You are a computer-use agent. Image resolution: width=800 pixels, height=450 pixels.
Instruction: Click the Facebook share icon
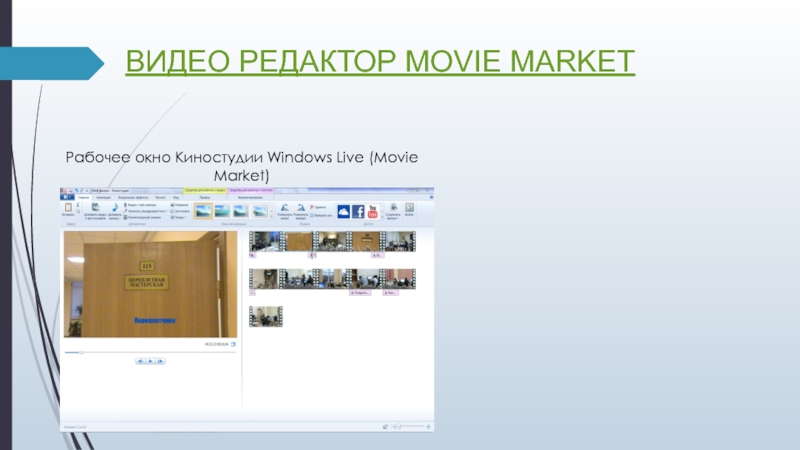(x=358, y=211)
